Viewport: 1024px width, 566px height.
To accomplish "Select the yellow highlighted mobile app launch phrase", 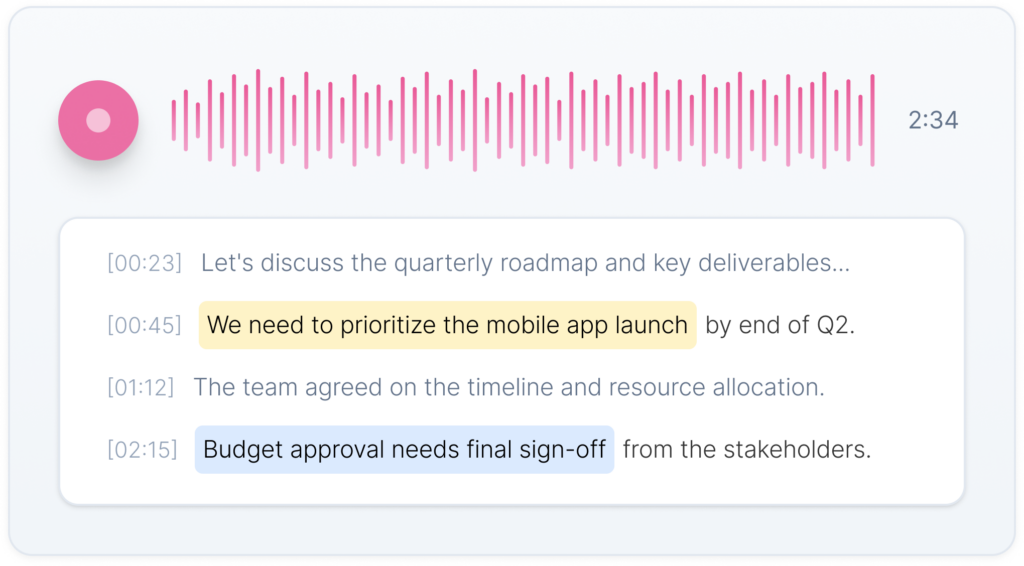I will (447, 325).
